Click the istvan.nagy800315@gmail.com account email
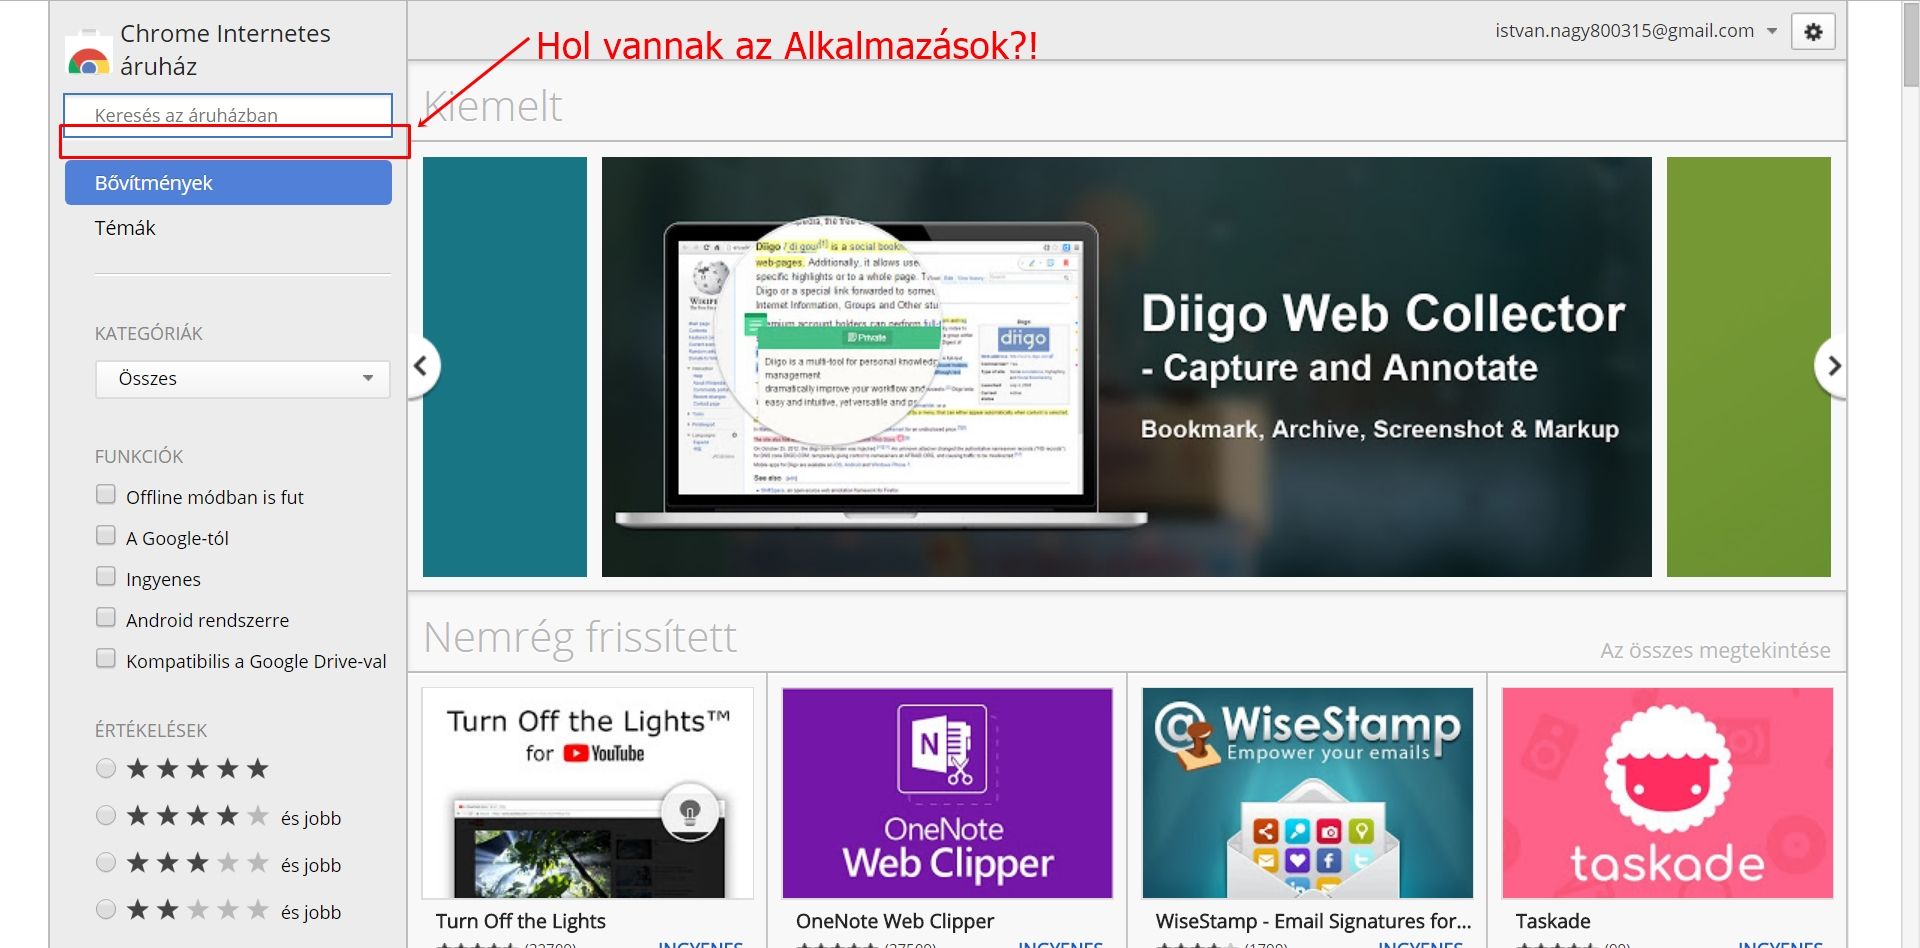Image resolution: width=1920 pixels, height=948 pixels. click(1624, 31)
